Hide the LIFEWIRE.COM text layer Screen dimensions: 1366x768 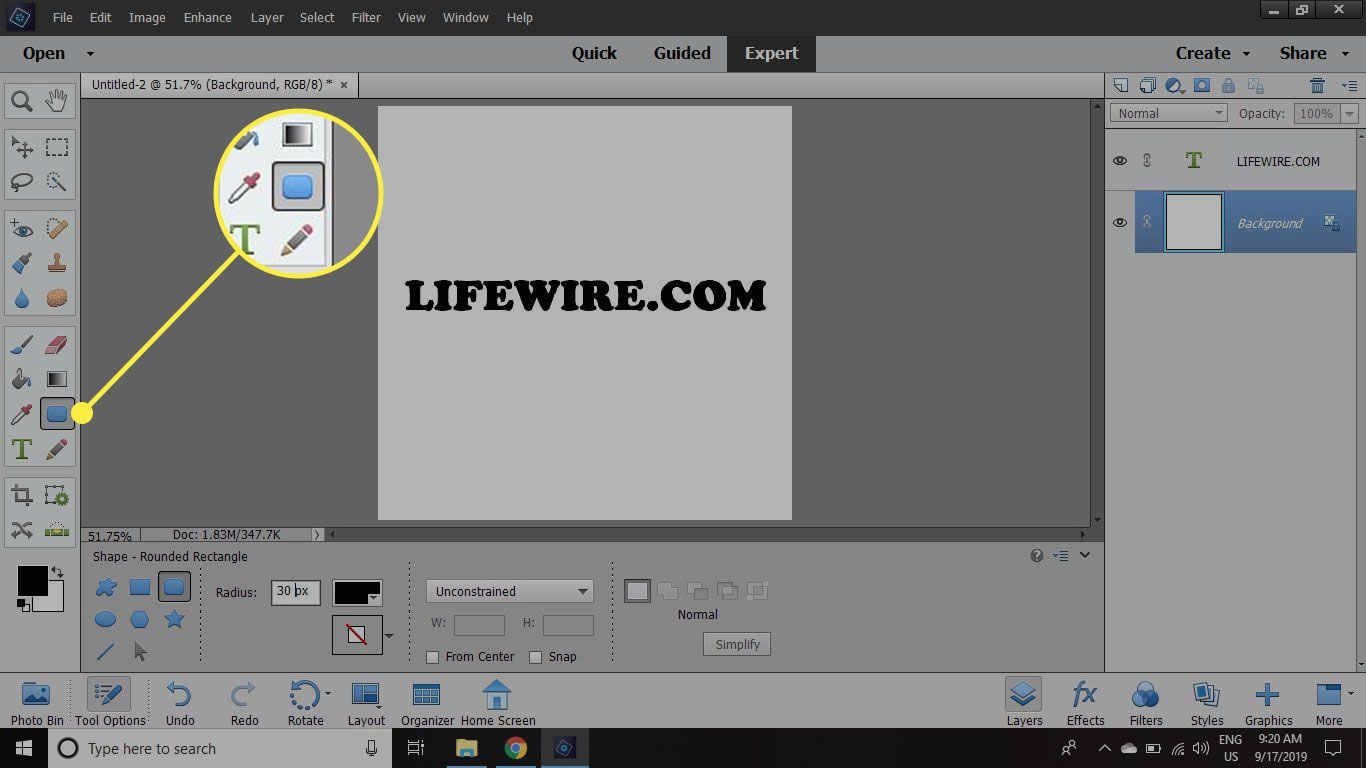pos(1120,161)
